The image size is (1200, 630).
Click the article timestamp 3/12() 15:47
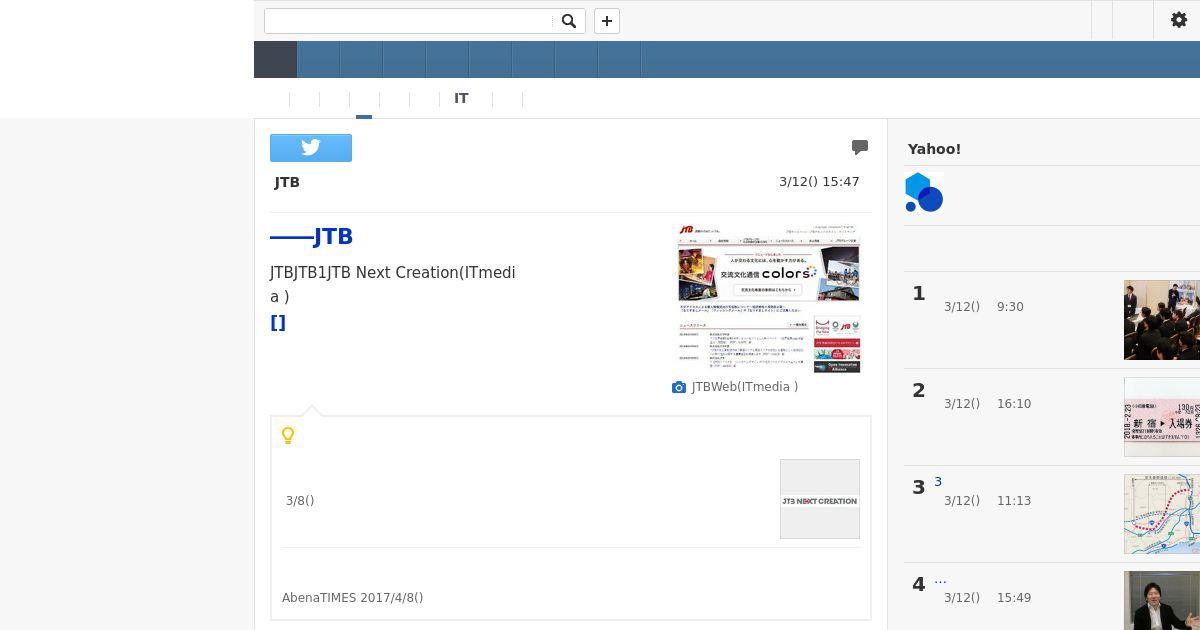[819, 182]
